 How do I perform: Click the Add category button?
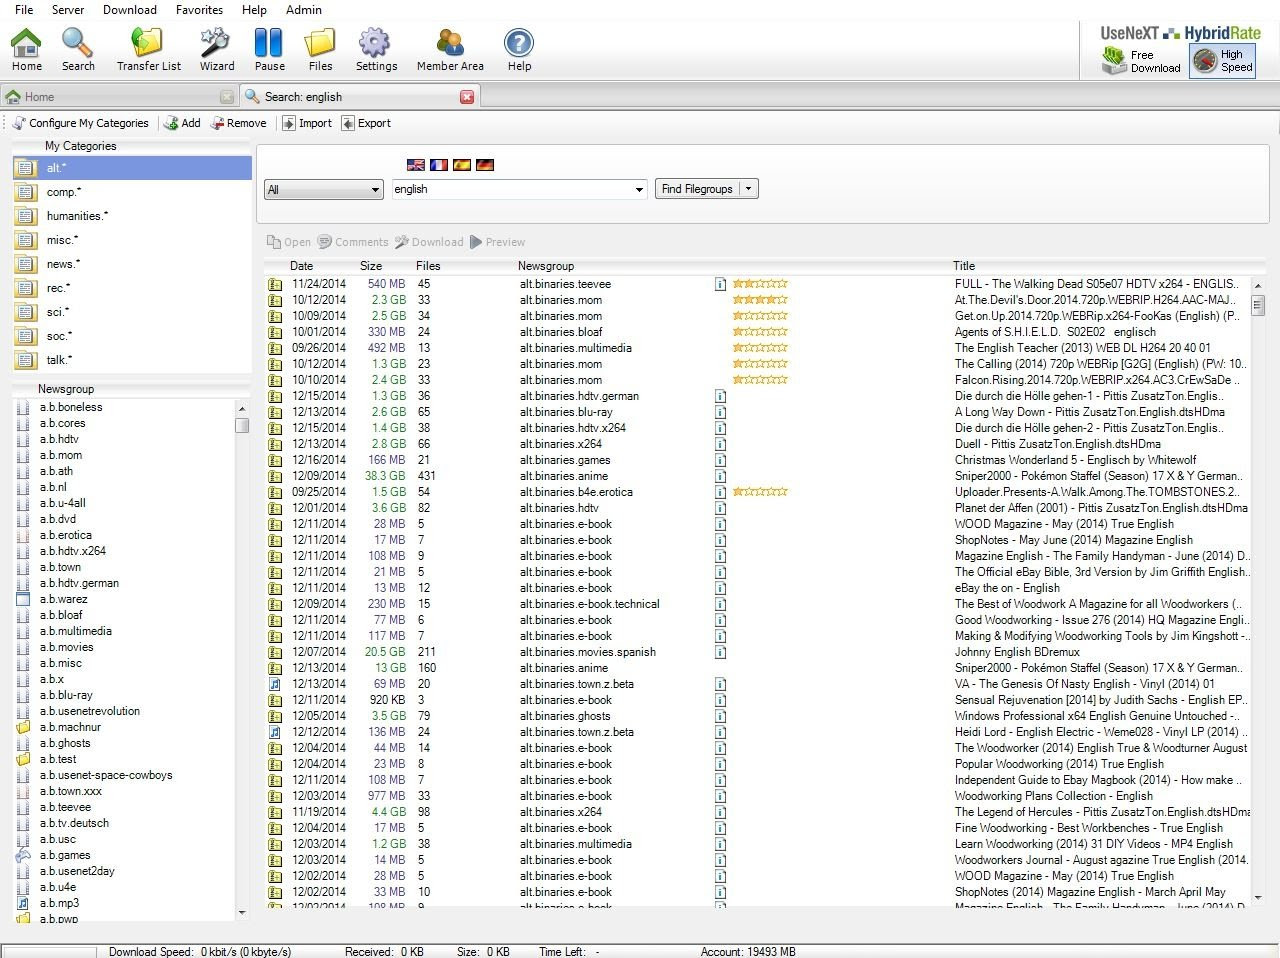(182, 123)
